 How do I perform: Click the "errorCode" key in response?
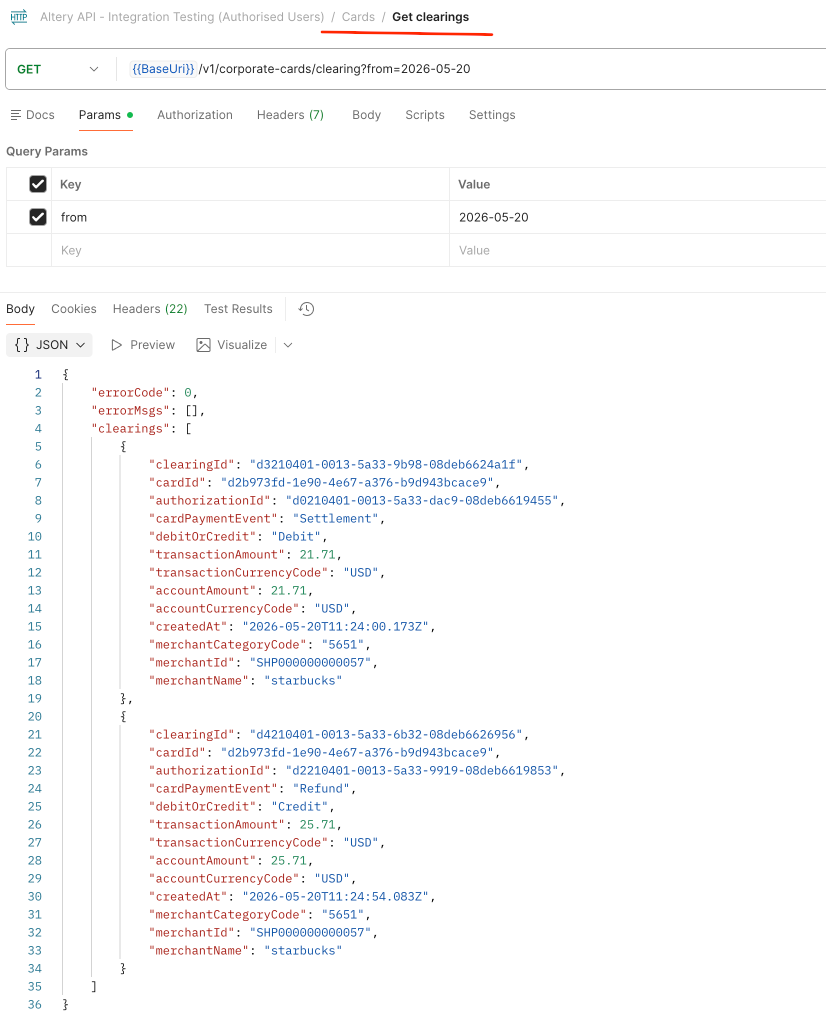click(131, 392)
